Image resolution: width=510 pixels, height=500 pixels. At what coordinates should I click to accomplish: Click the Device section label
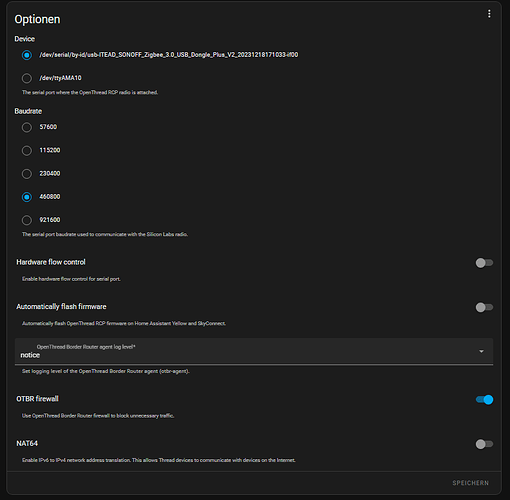point(24,39)
